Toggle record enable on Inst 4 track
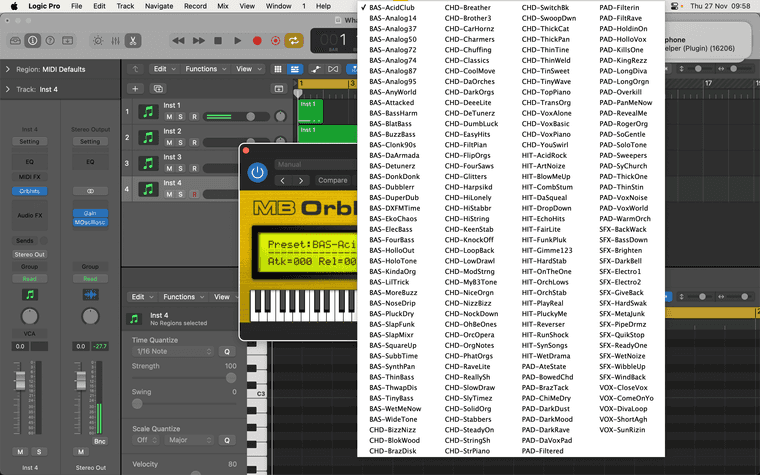 pyautogui.click(x=195, y=195)
